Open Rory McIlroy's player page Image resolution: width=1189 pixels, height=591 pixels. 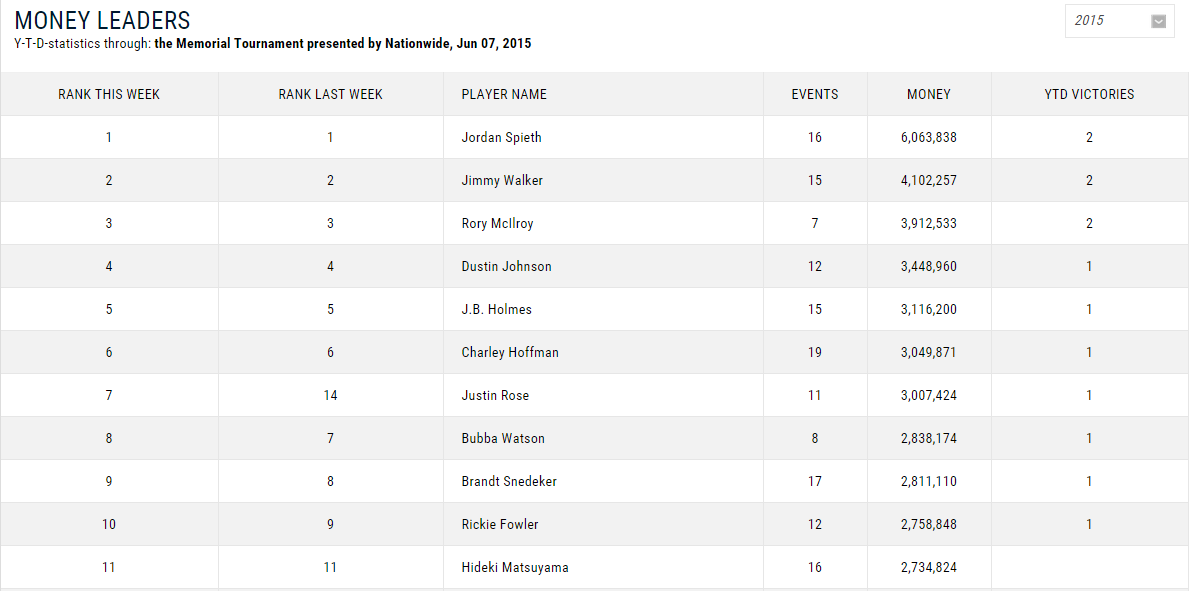coord(497,223)
